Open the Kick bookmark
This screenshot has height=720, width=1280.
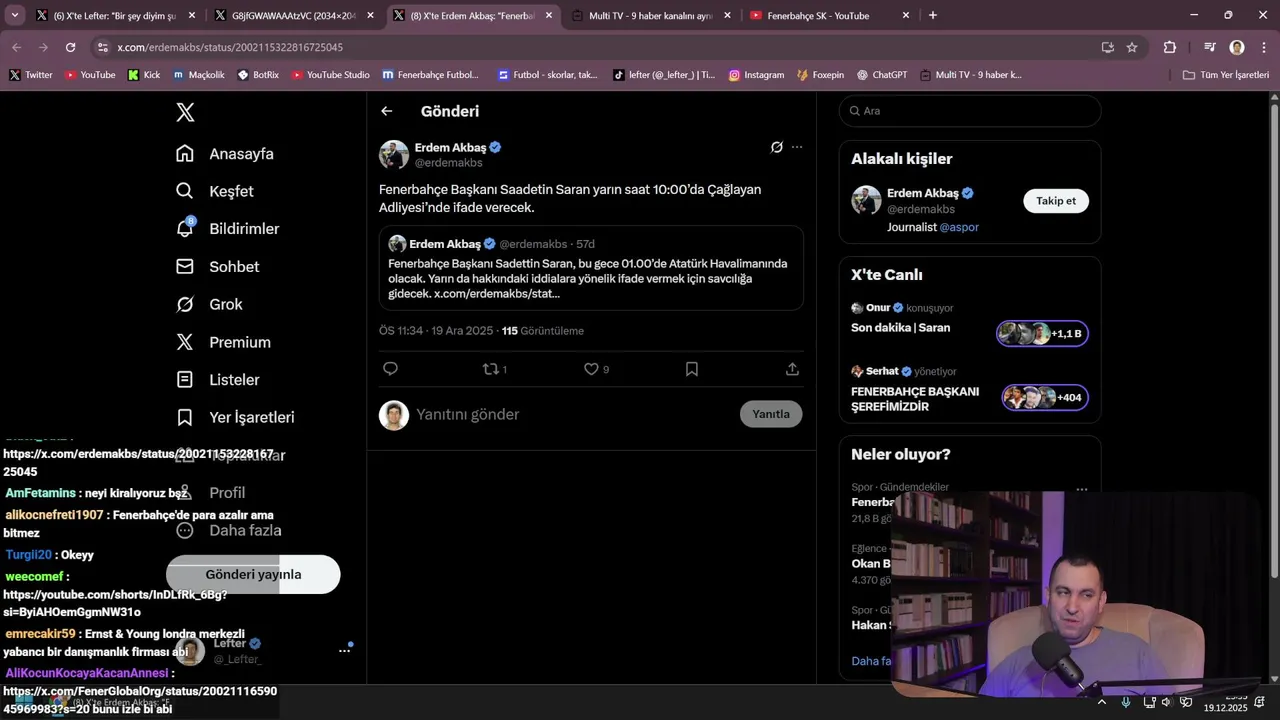pos(144,75)
